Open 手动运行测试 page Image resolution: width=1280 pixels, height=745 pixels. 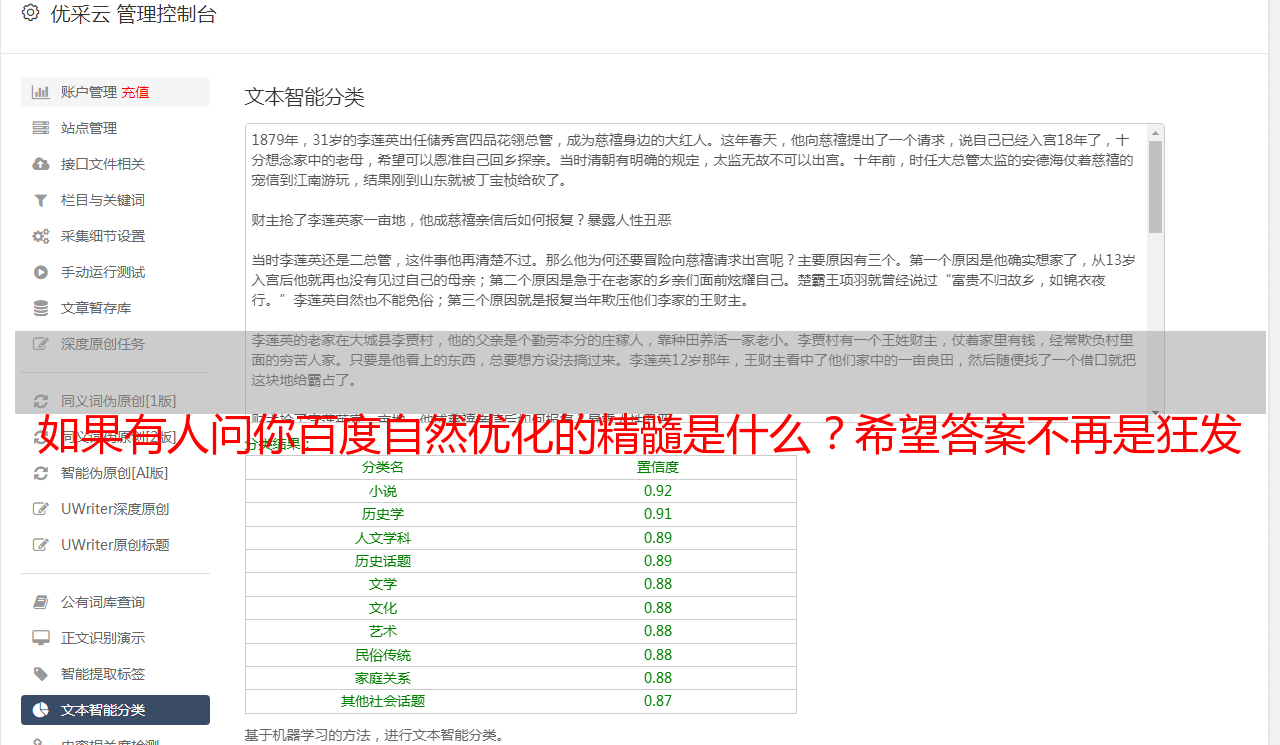115,272
